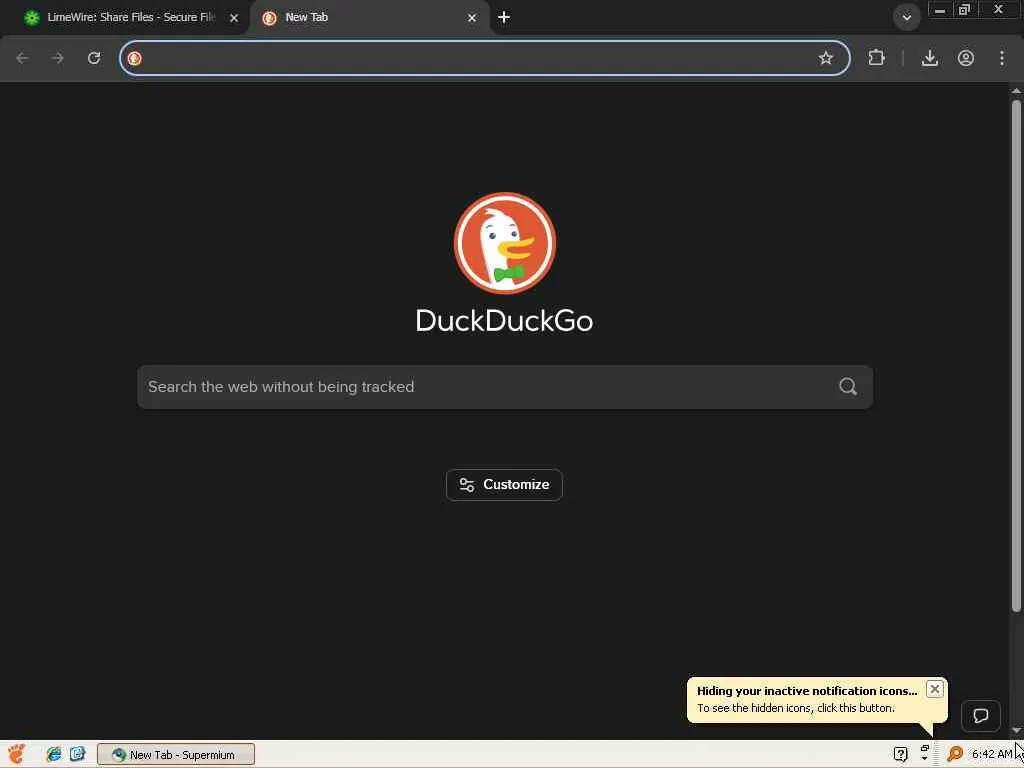The width and height of the screenshot is (1024, 768).
Task: Reload the current page
Action: 94,58
